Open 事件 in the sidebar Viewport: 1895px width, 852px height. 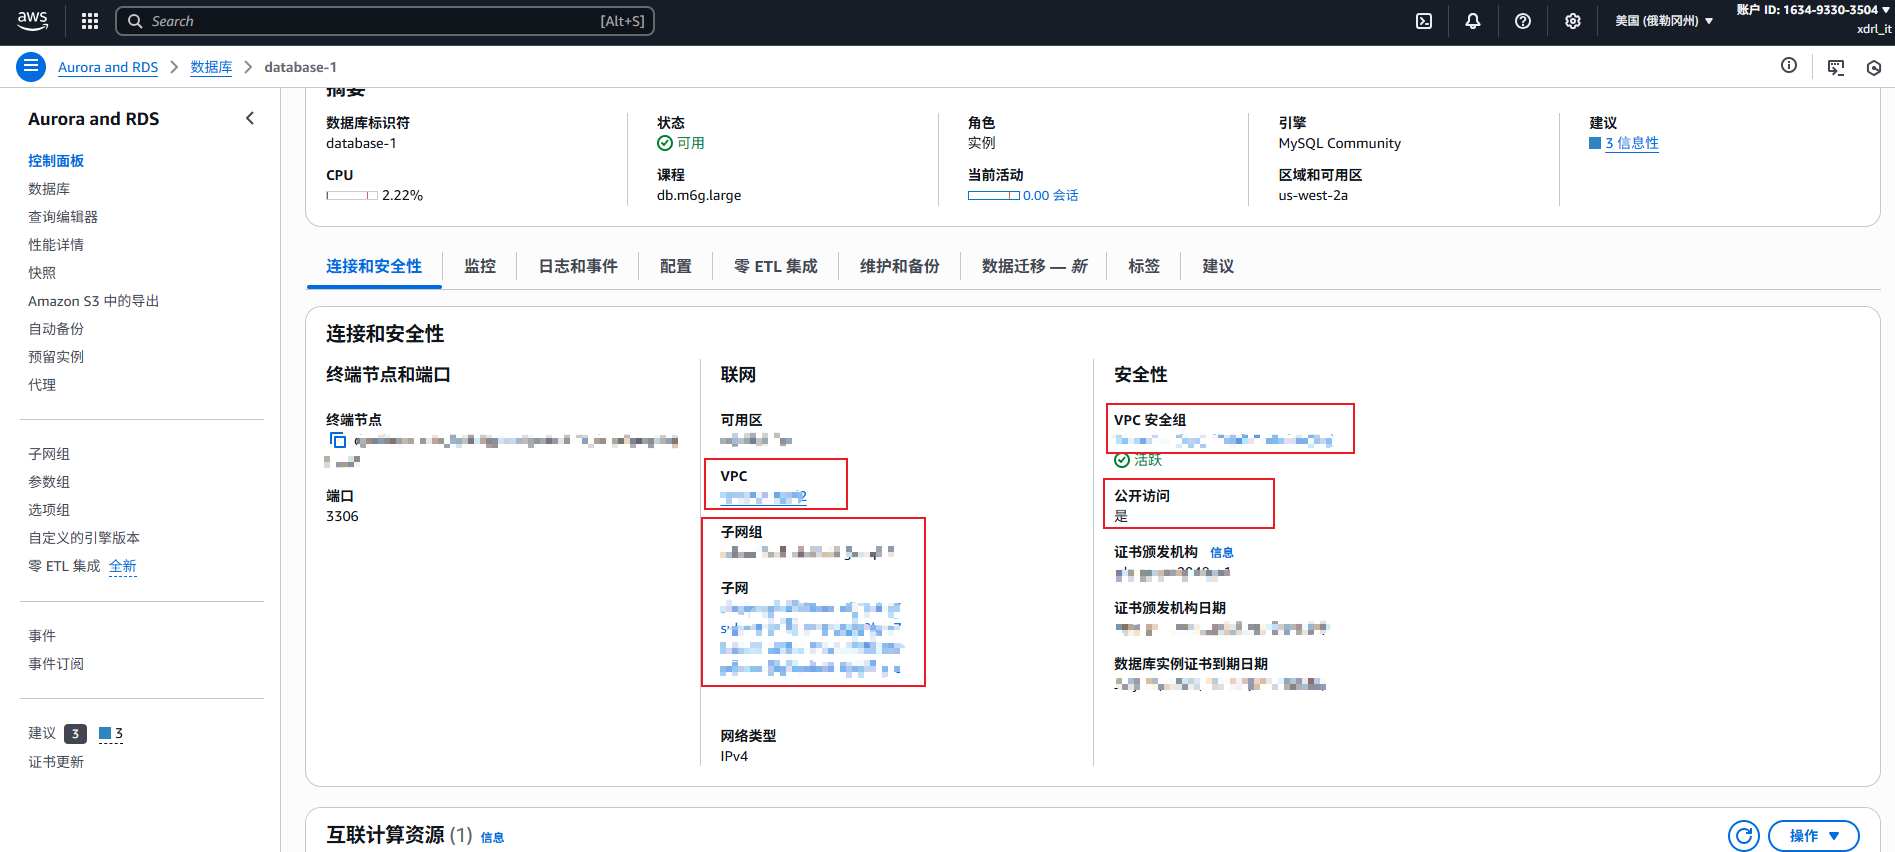coord(42,636)
